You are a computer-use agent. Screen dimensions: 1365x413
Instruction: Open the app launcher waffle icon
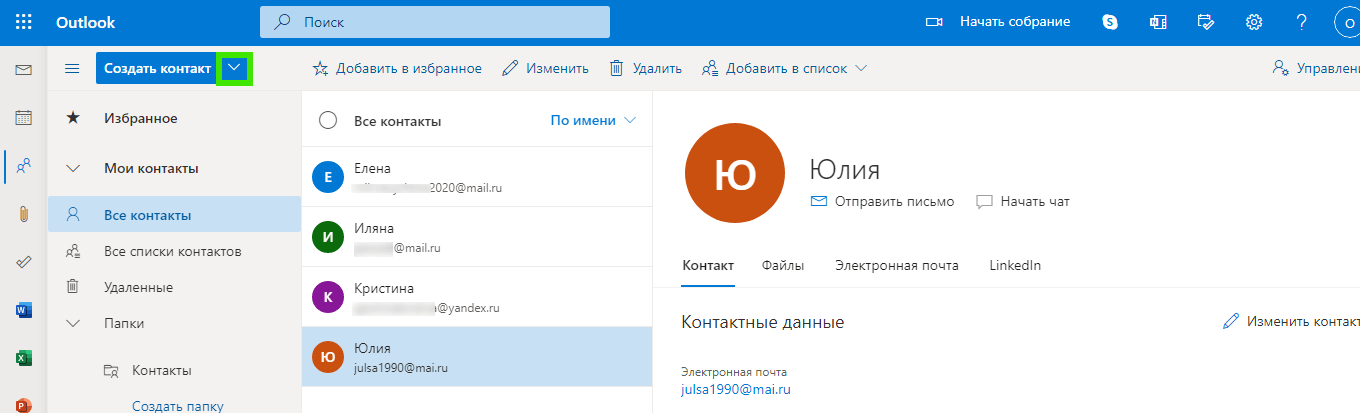pos(24,22)
